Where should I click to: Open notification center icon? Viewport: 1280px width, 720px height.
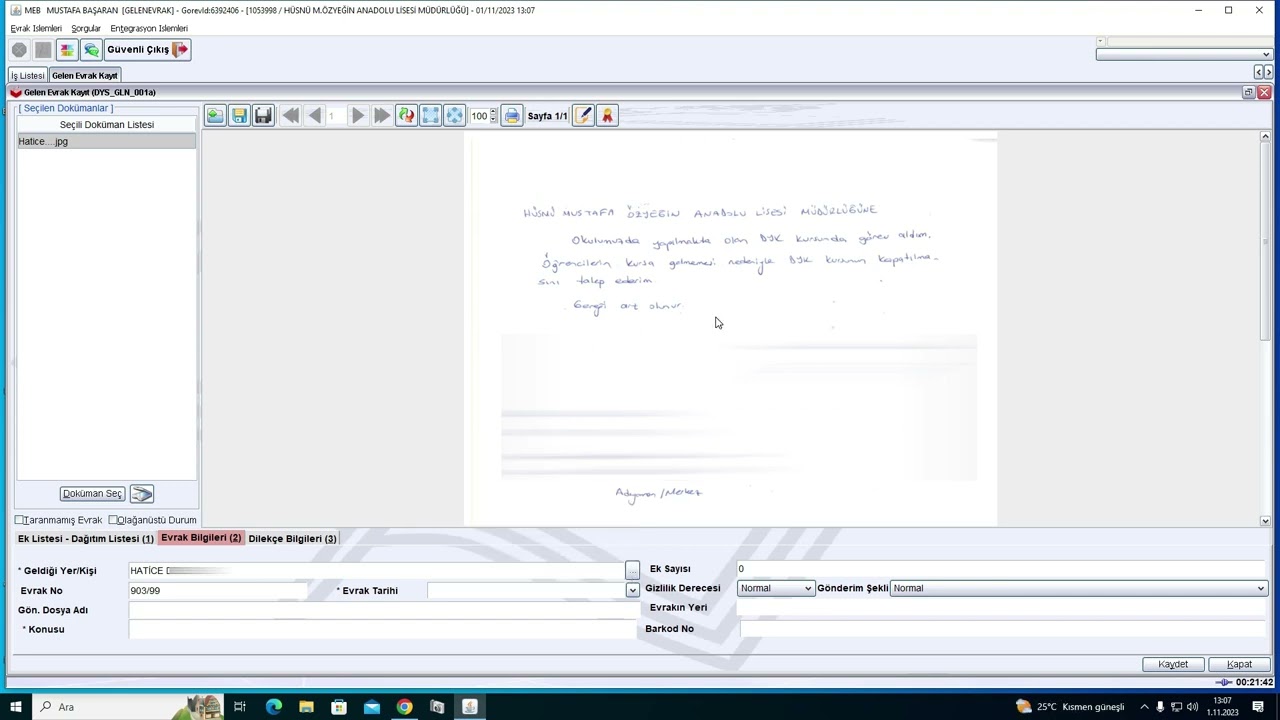(x=1258, y=707)
